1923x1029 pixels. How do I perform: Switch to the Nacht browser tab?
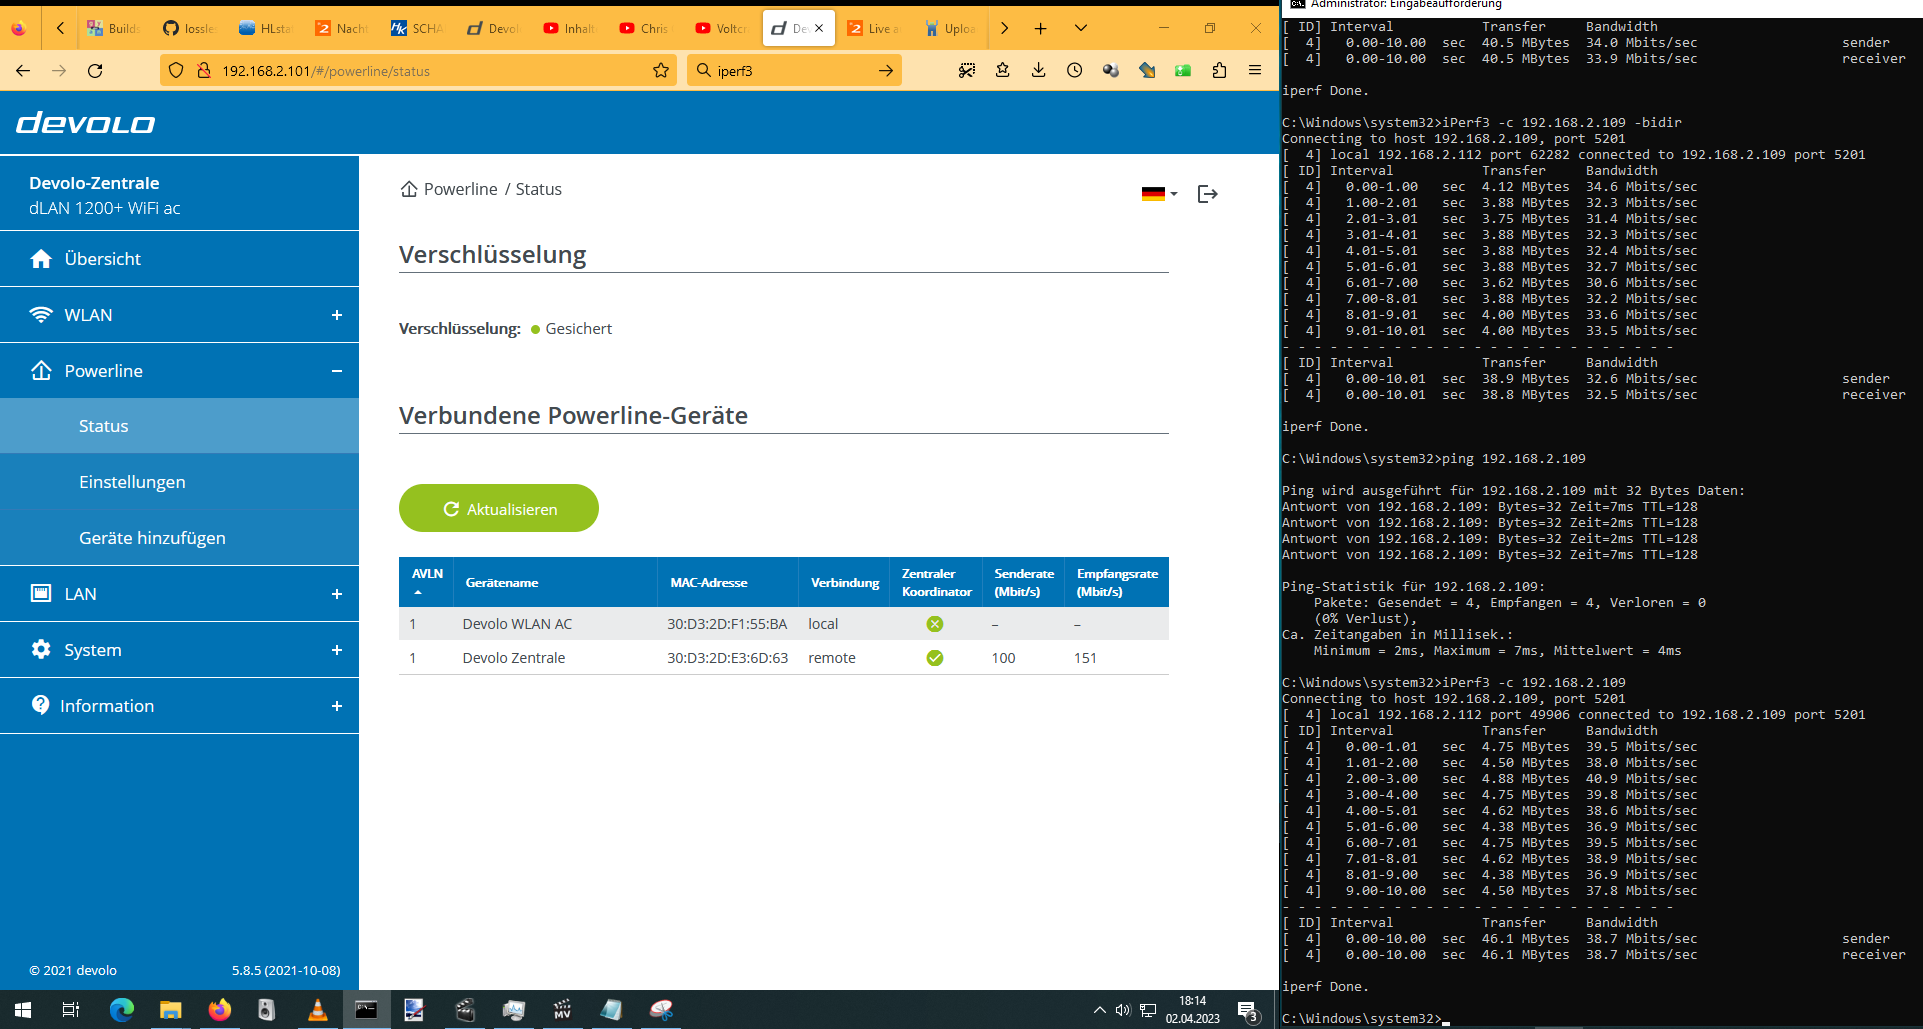coord(342,28)
